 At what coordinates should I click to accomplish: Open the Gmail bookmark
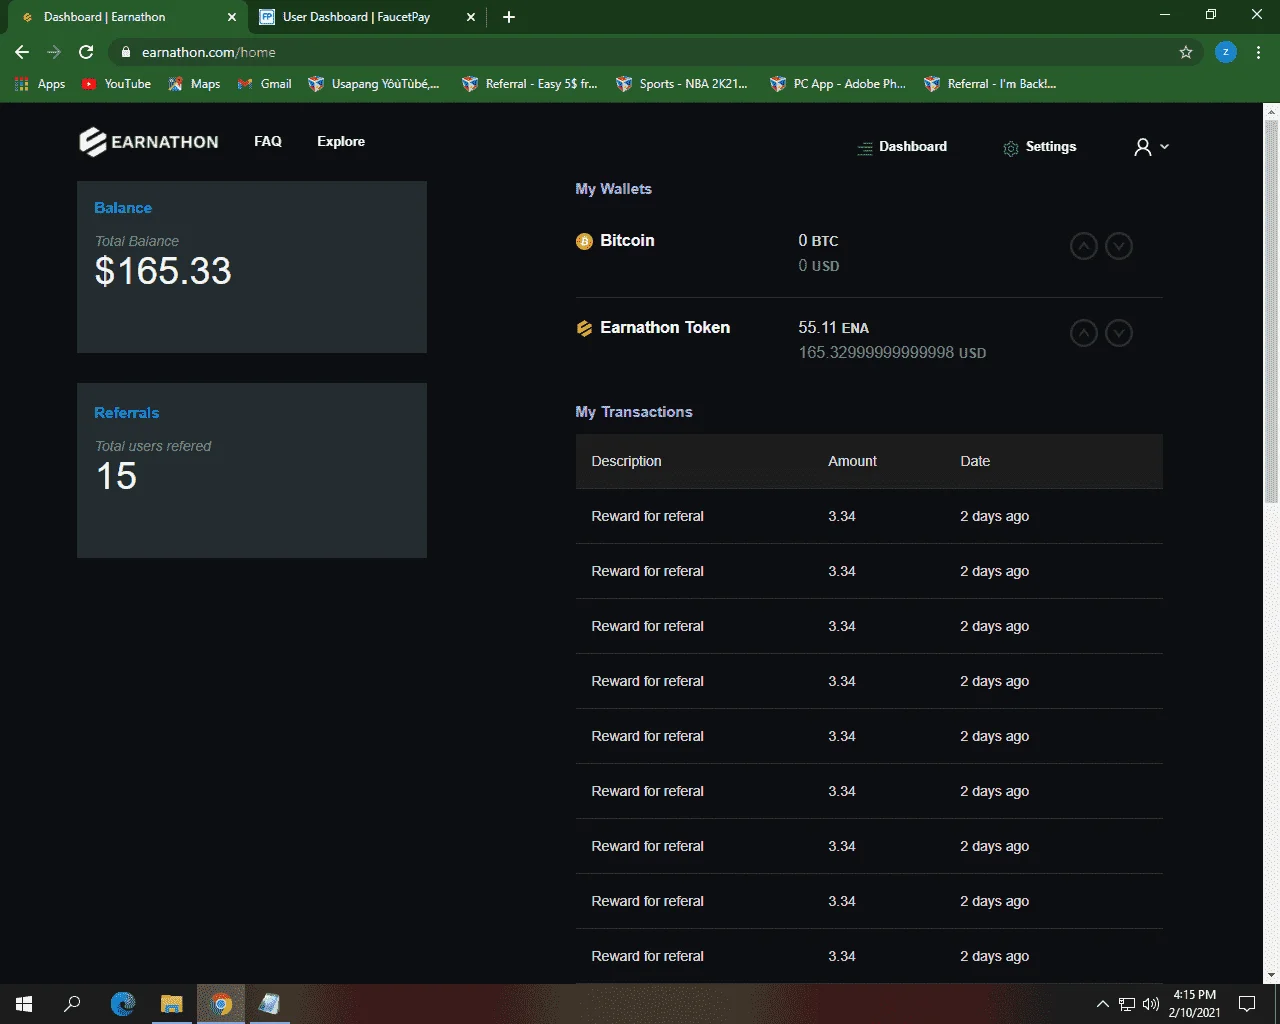[264, 84]
